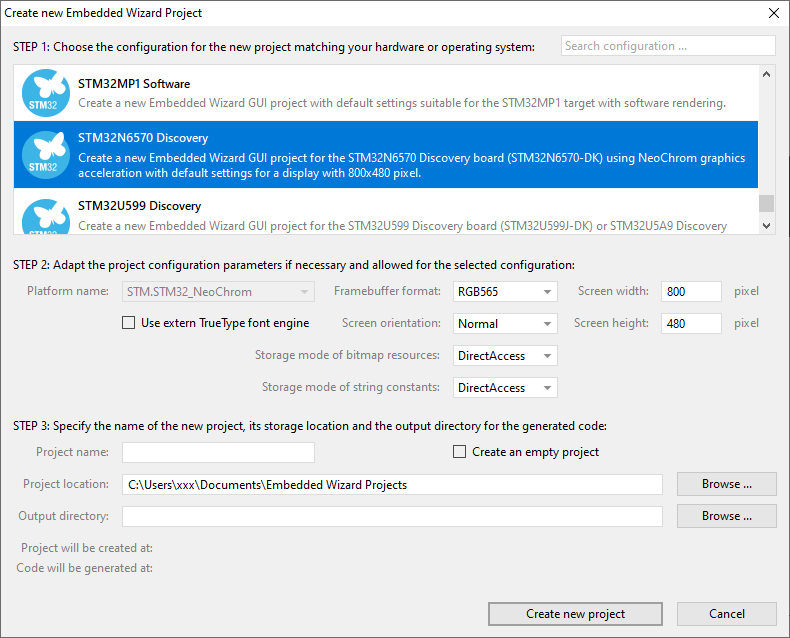The height and width of the screenshot is (638, 790).
Task: Enable Use extern TrueType font engine
Action: tap(128, 323)
